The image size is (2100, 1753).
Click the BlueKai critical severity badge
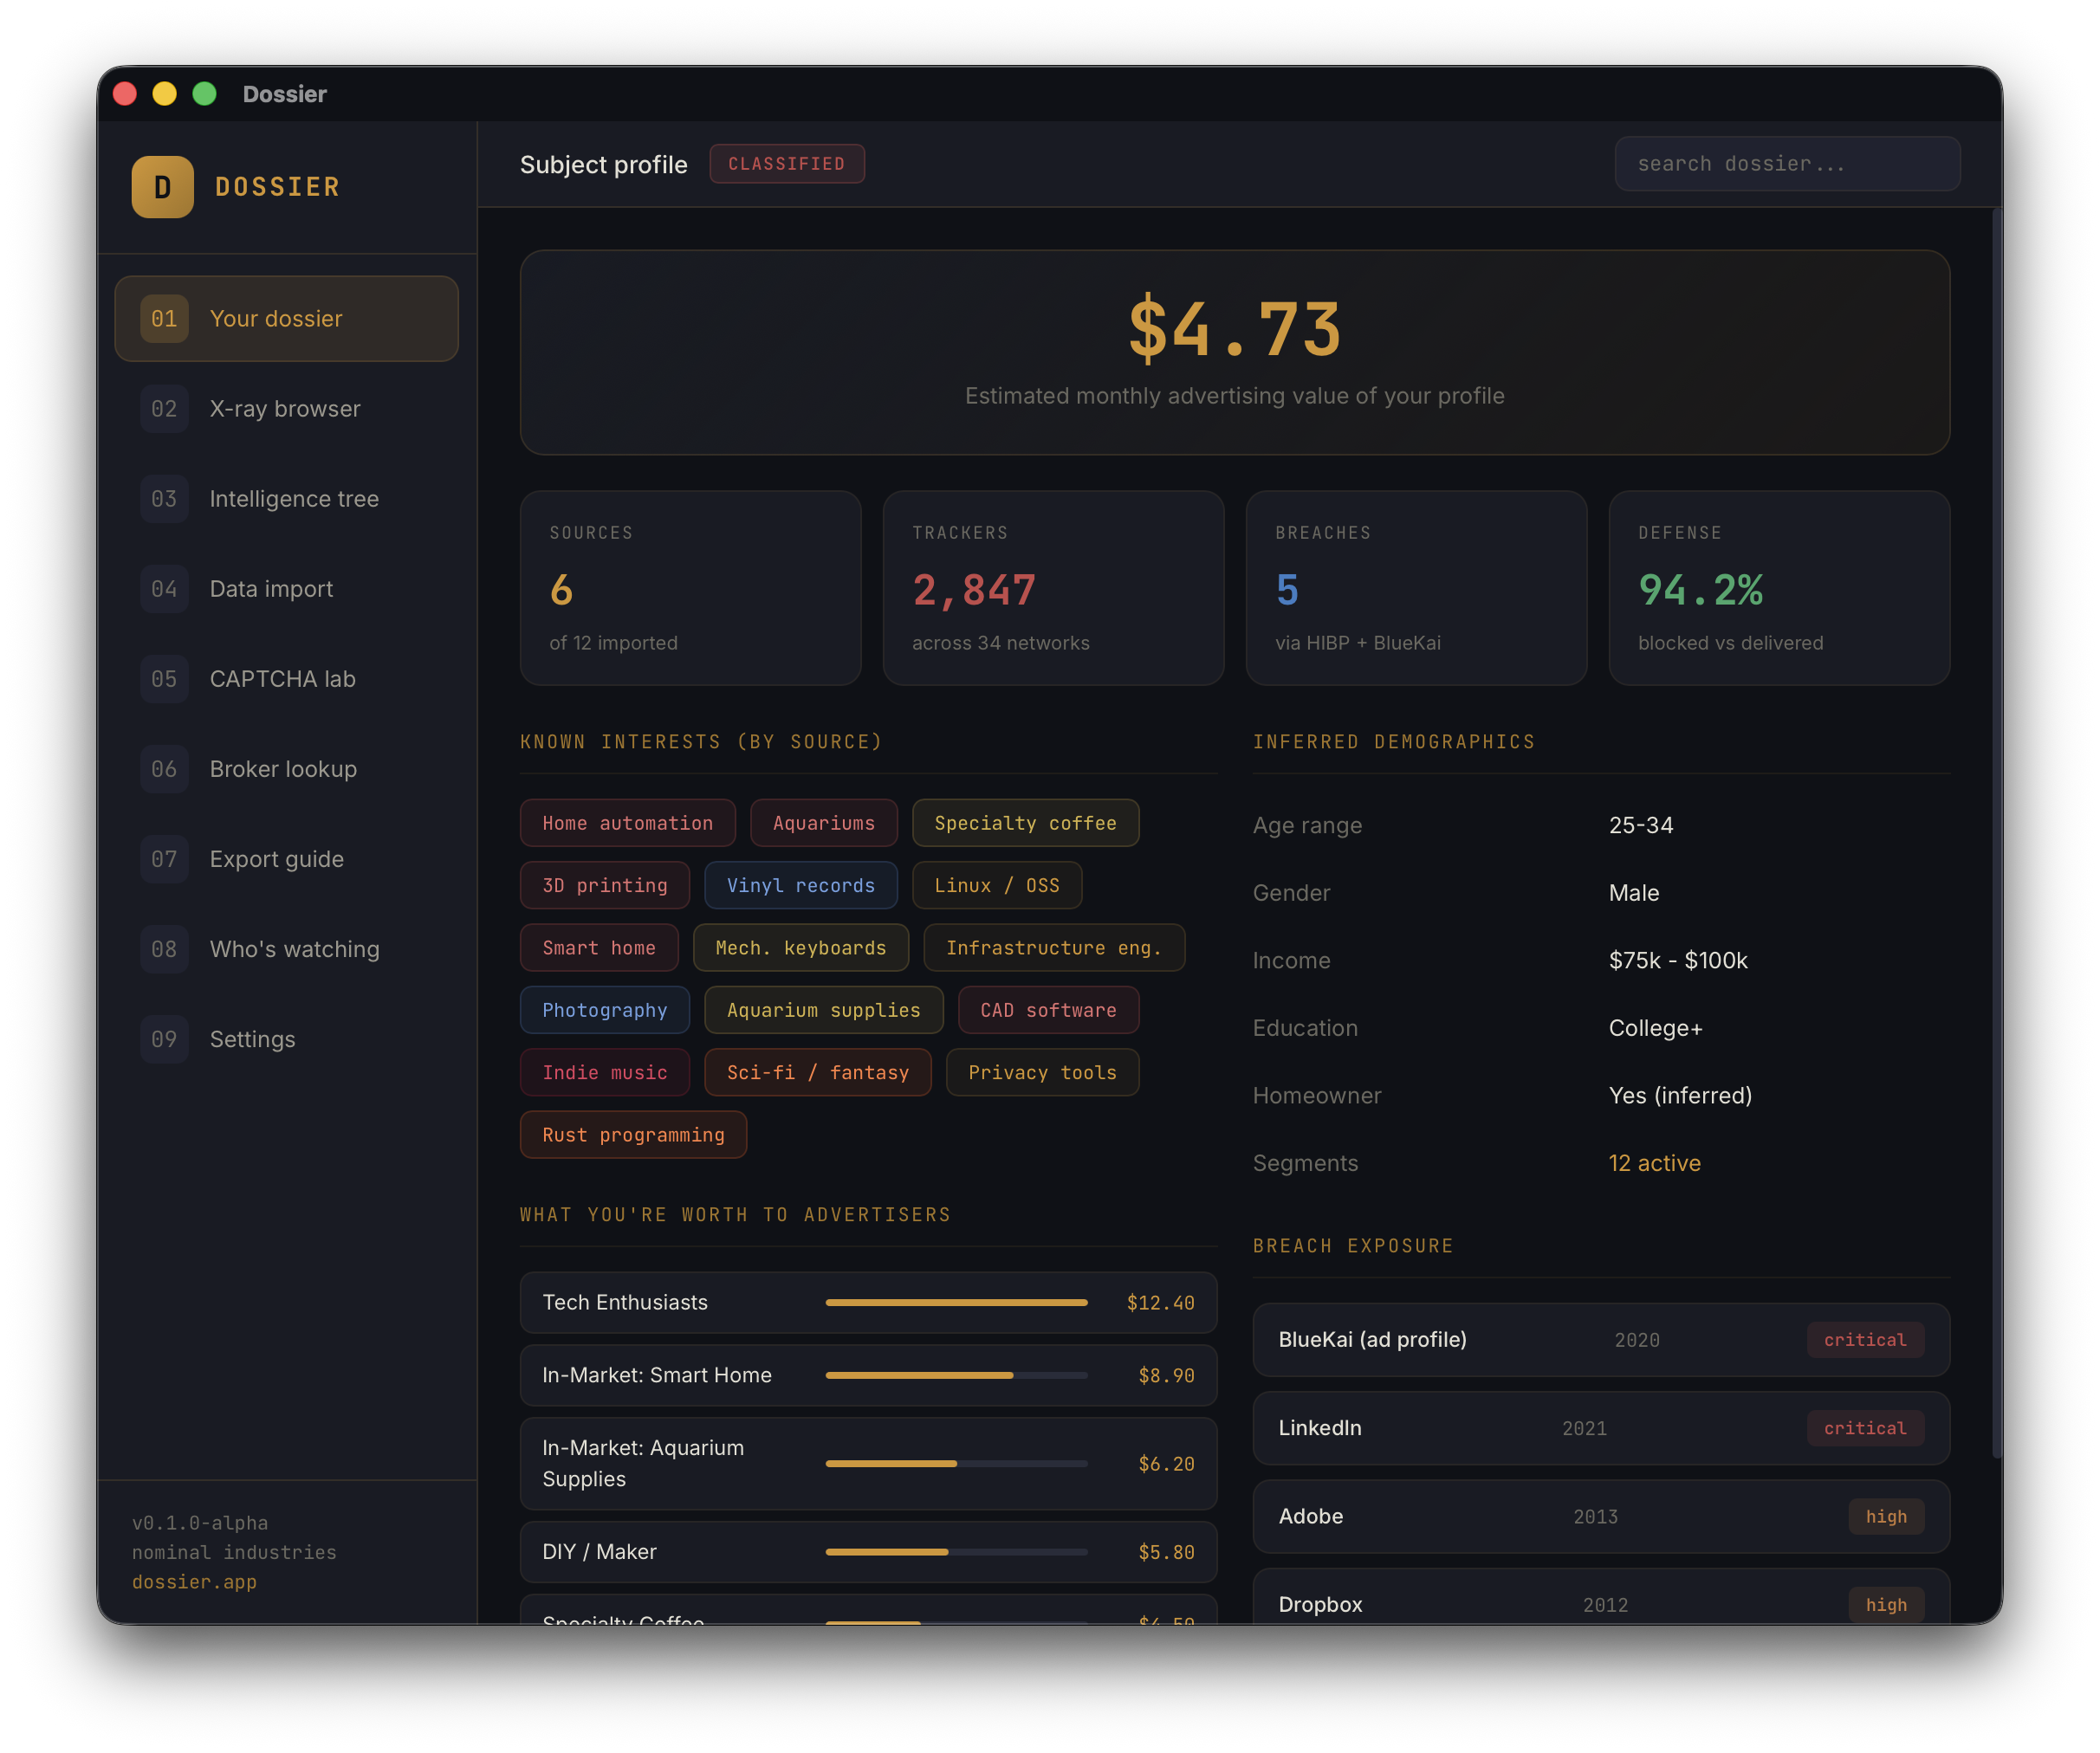1864,1340
